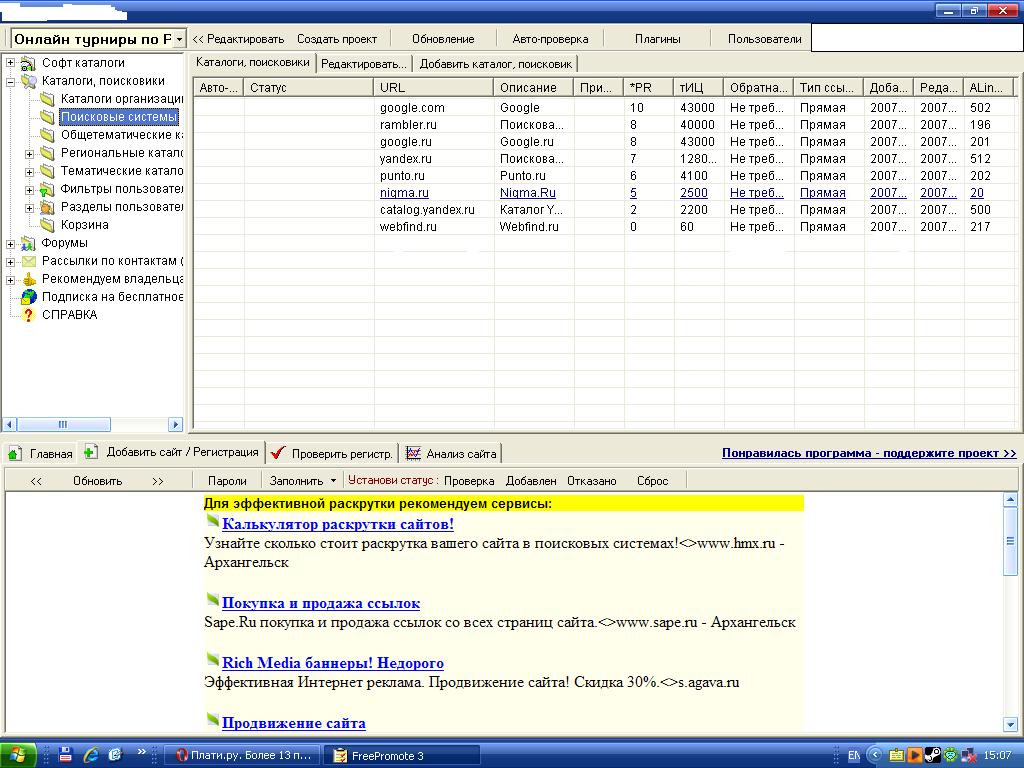The image size is (1024, 768).
Task: Click the scroll down arrow in ads pane
Action: click(x=1010, y=724)
